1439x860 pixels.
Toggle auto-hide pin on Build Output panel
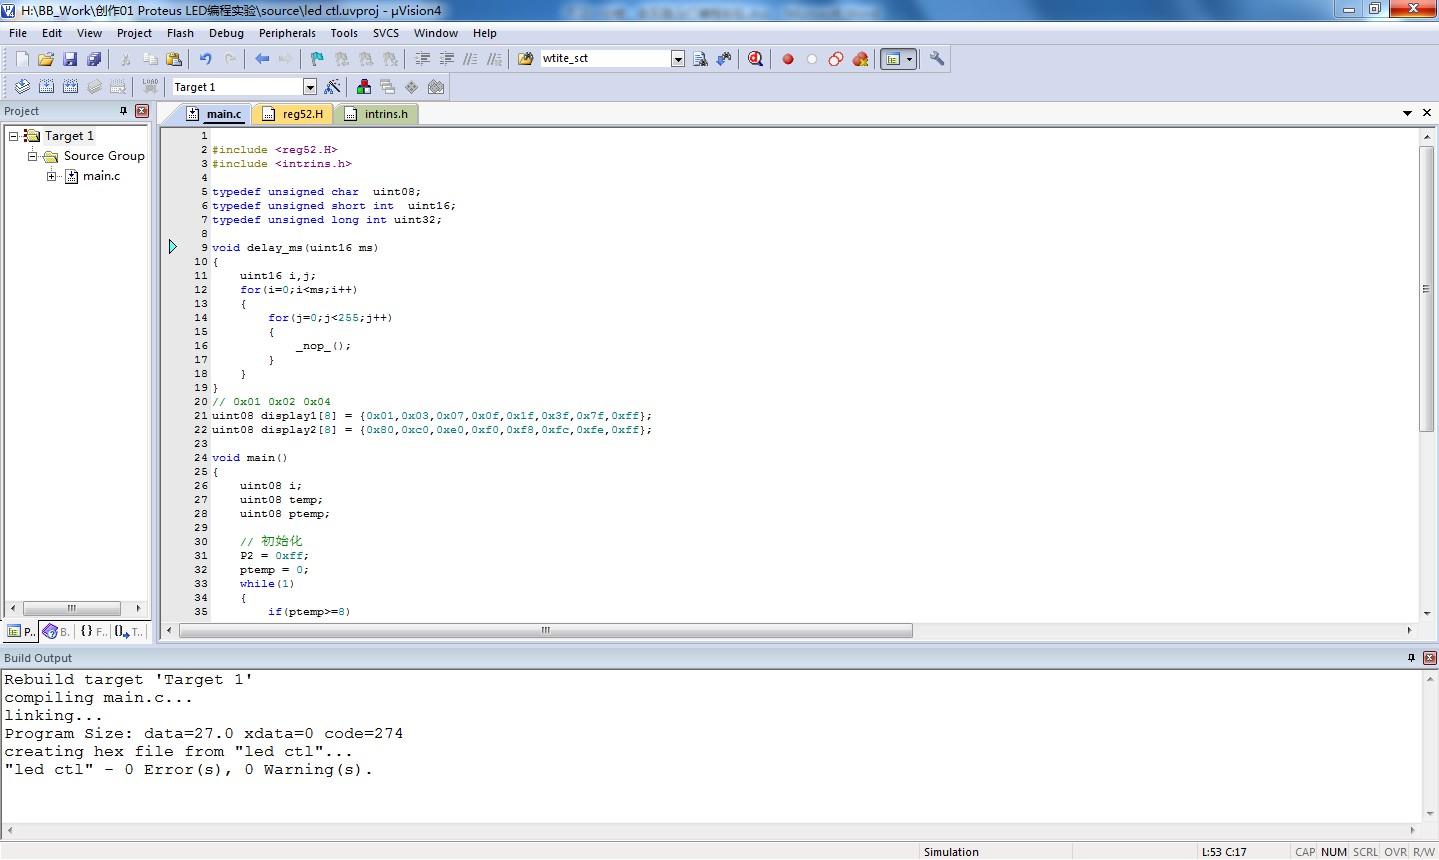1411,658
